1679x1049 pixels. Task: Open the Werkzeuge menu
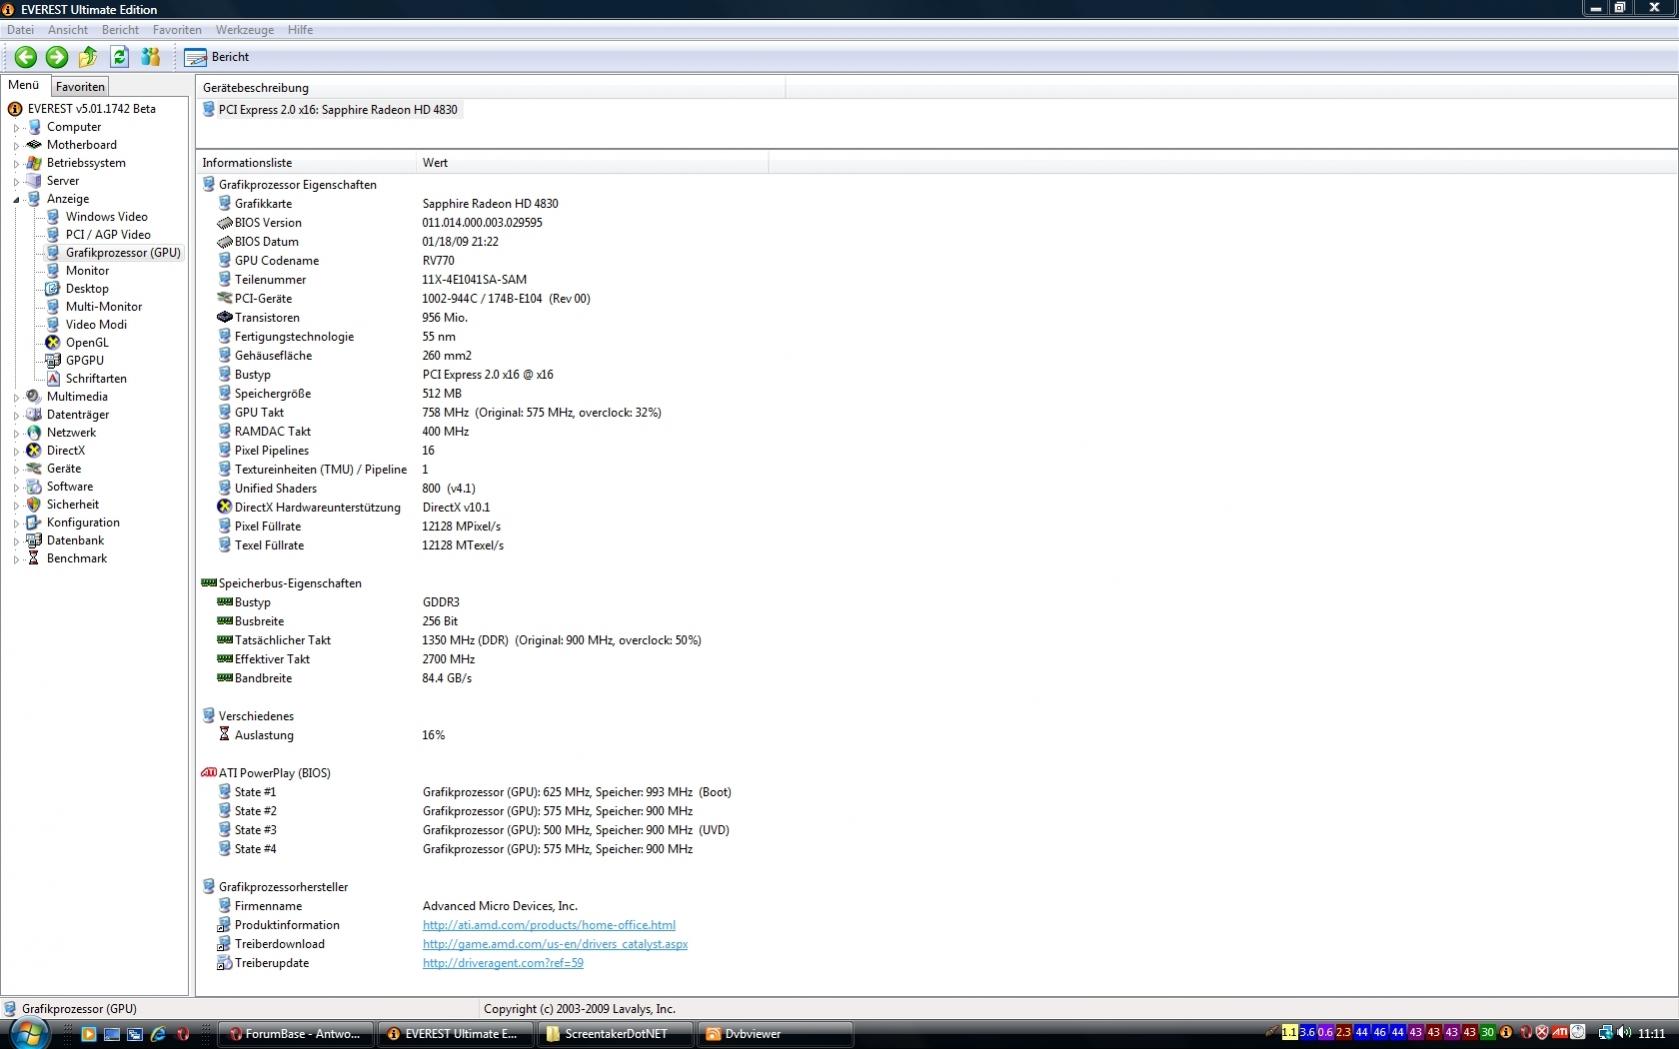pyautogui.click(x=245, y=30)
